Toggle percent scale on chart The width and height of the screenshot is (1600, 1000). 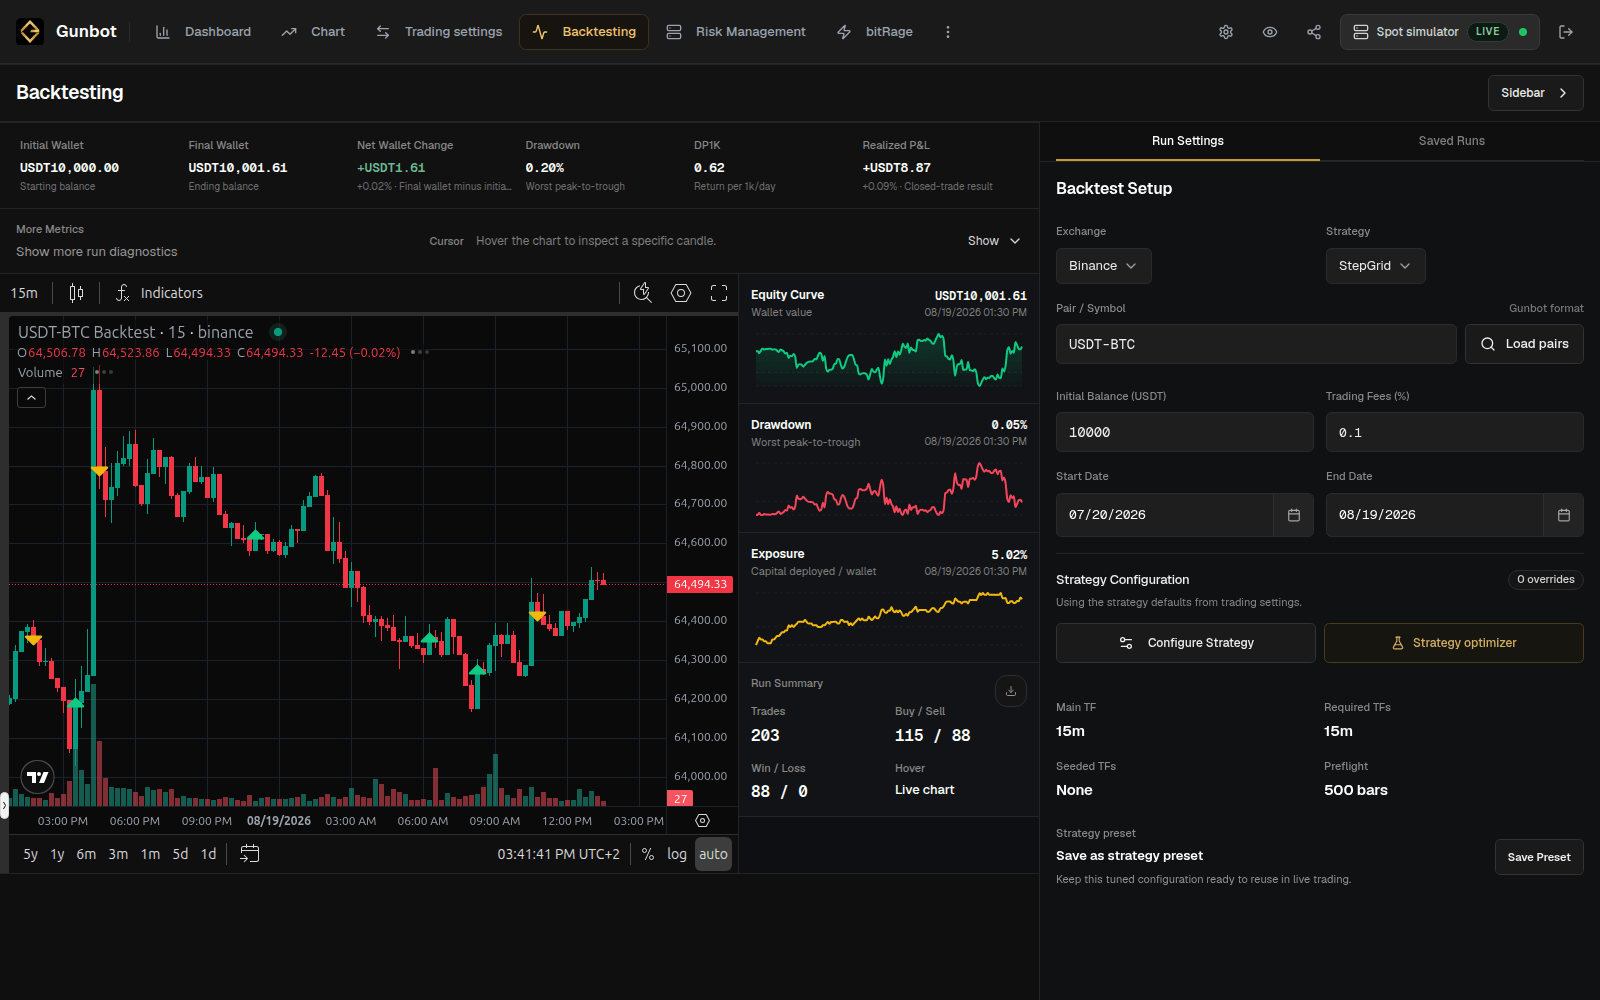click(x=648, y=854)
